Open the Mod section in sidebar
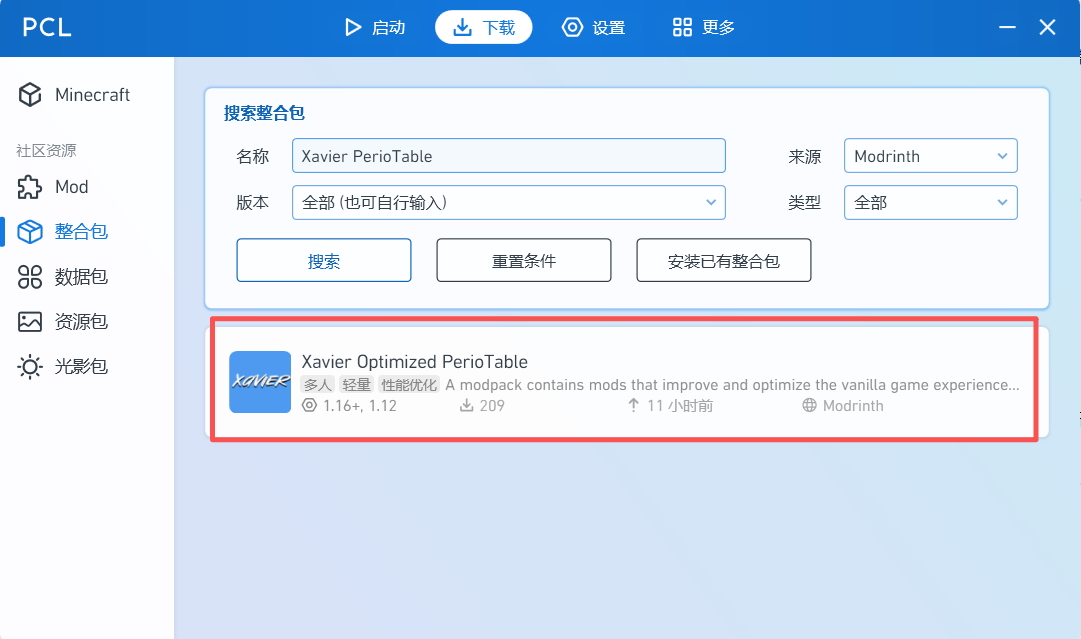 point(87,187)
